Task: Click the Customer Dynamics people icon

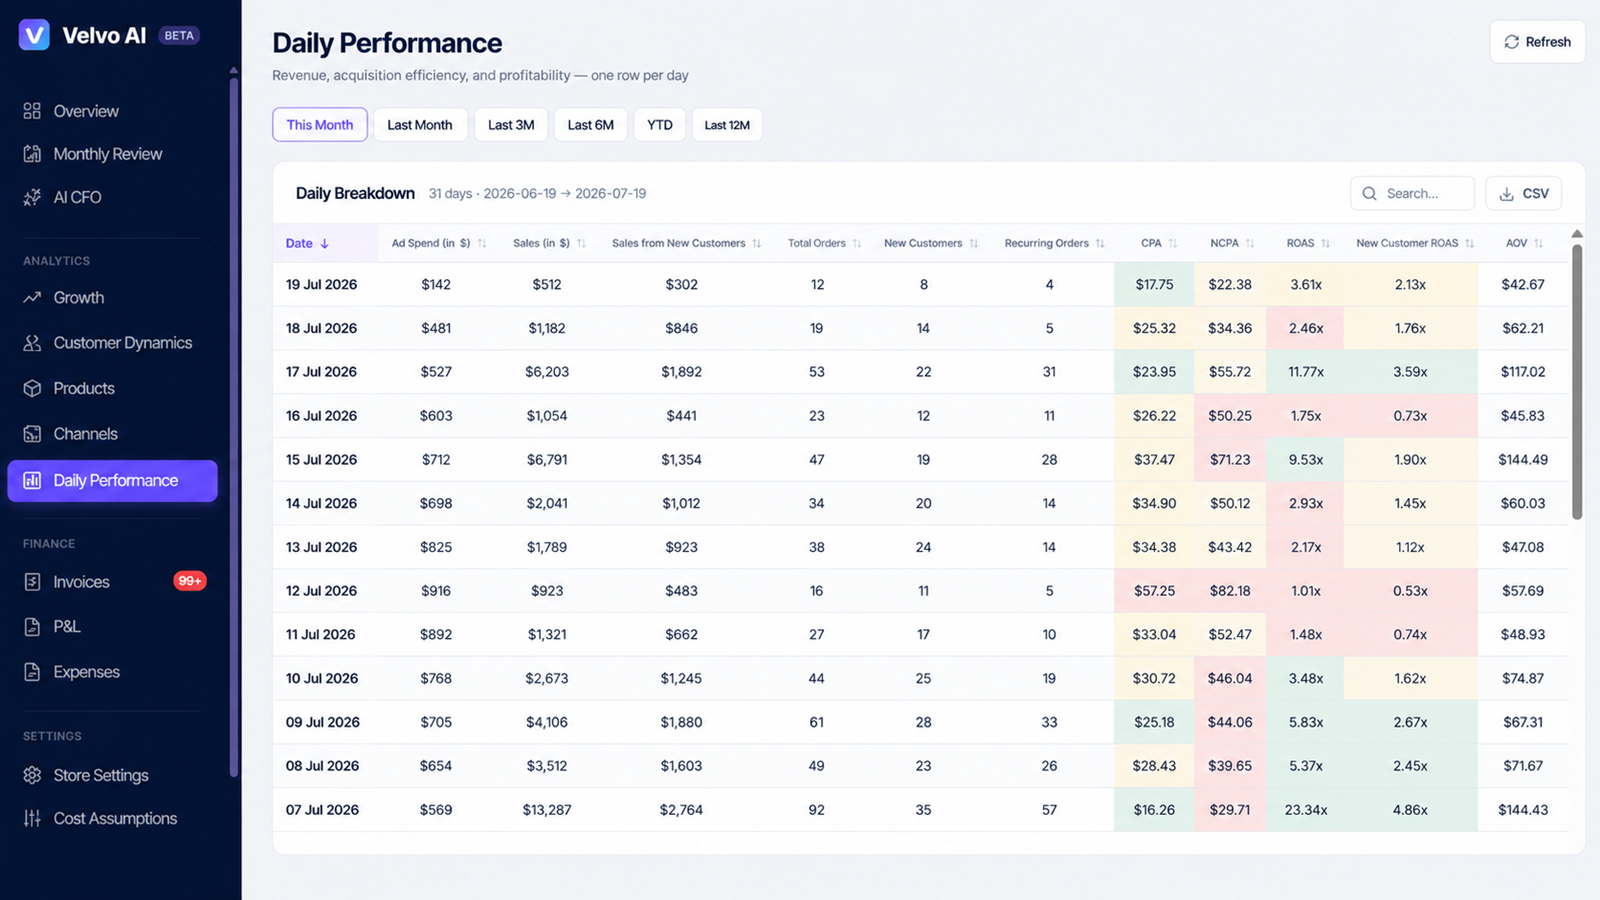Action: [32, 343]
